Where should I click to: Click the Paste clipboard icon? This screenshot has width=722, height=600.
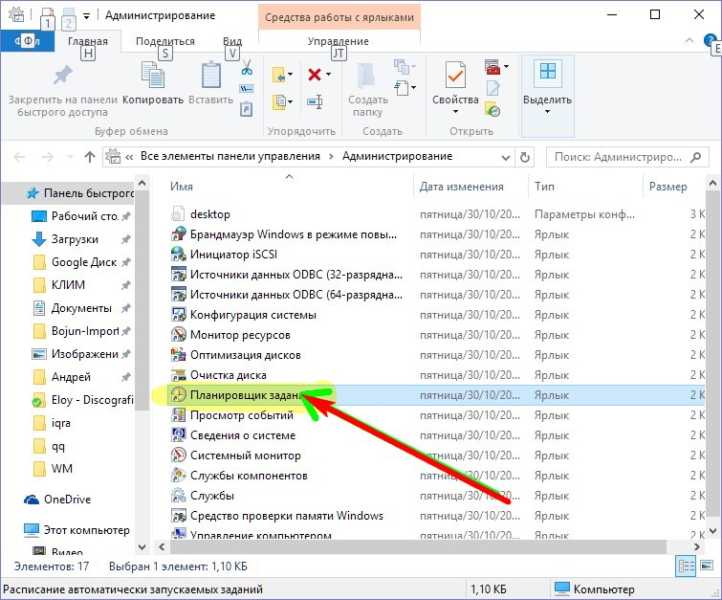pyautogui.click(x=211, y=75)
